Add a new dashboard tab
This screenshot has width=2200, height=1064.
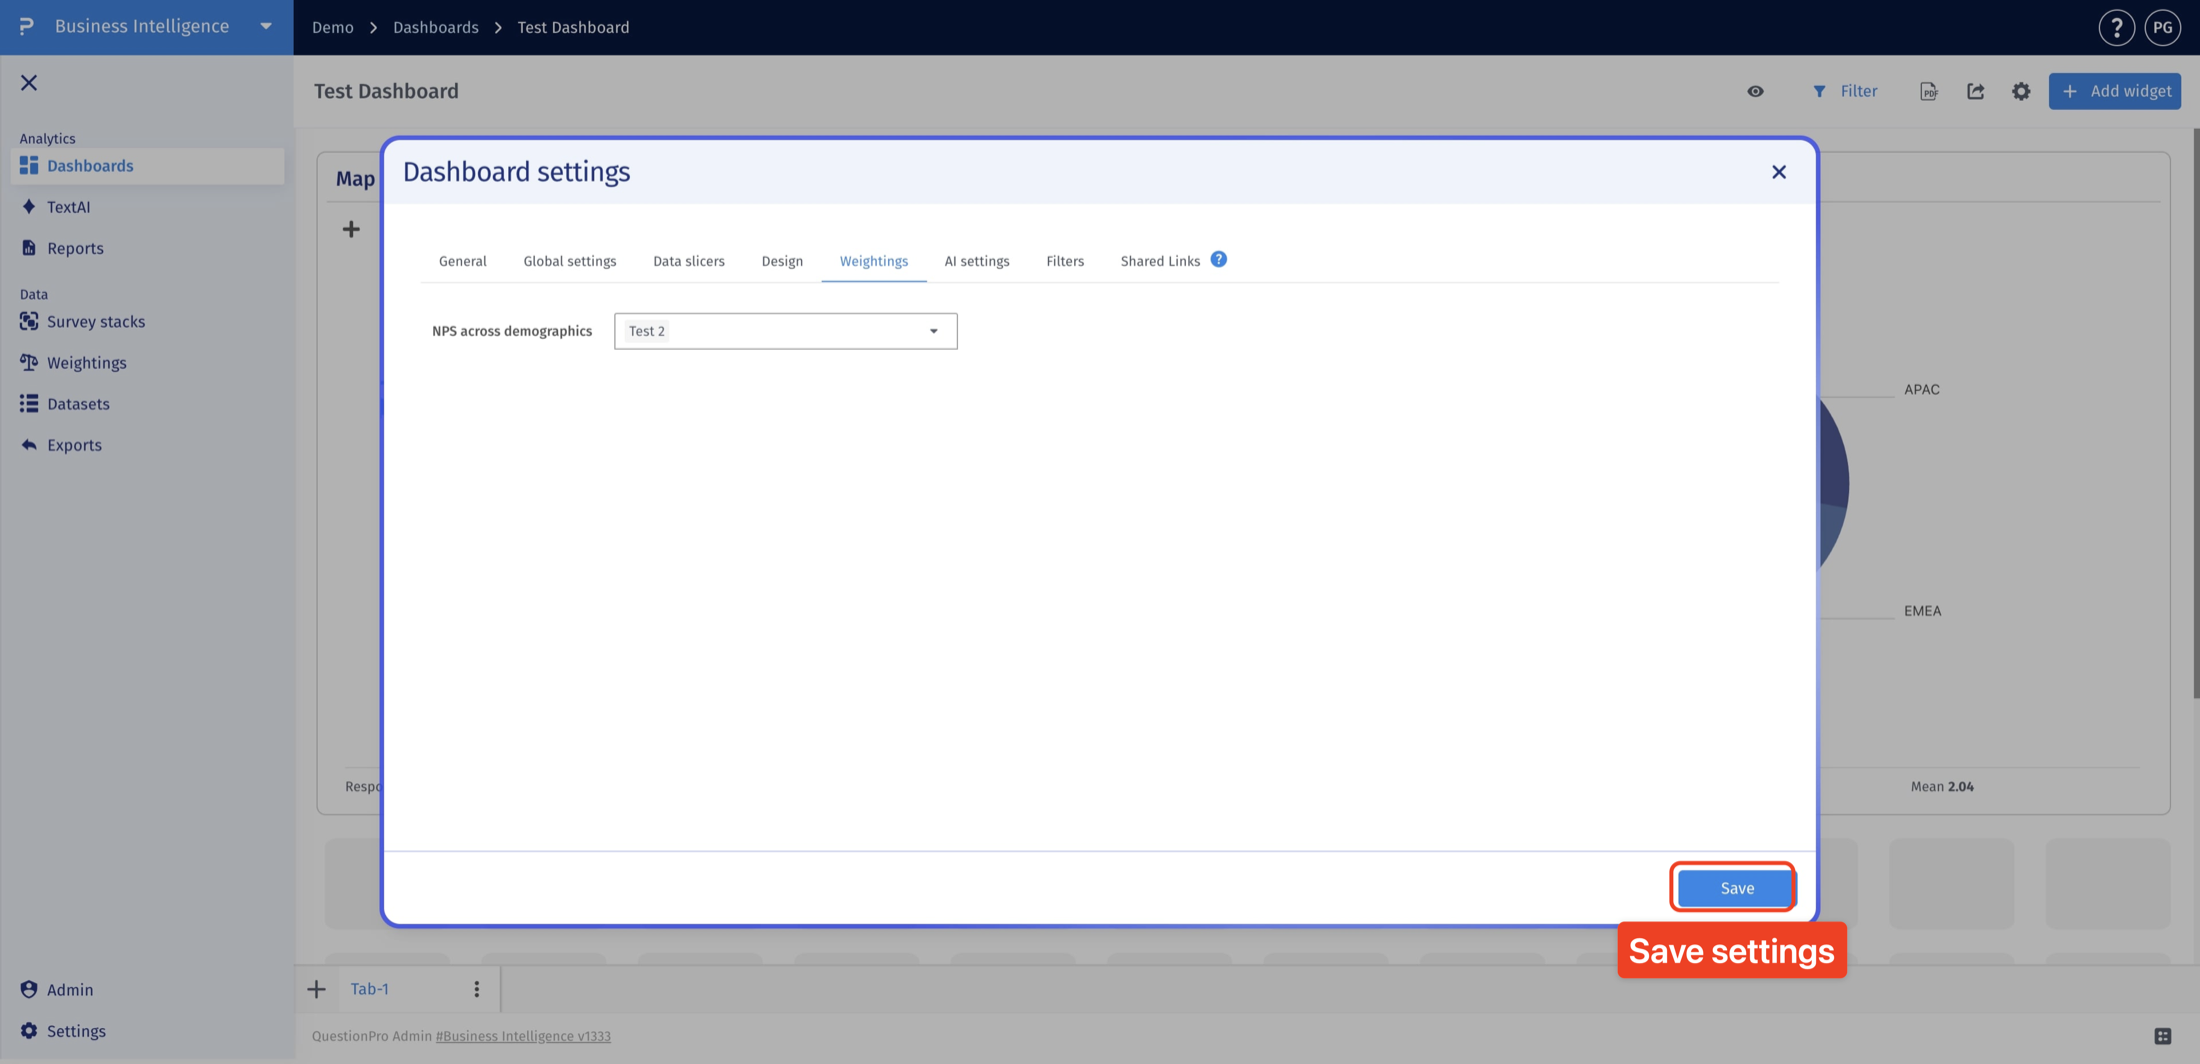pyautogui.click(x=316, y=990)
